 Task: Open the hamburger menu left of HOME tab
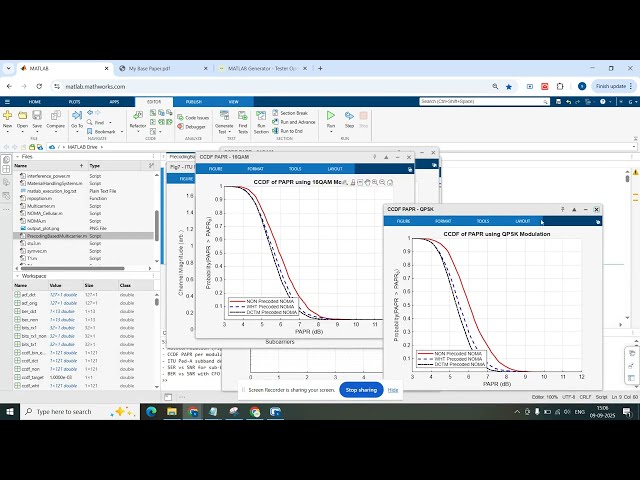pyautogui.click(x=7, y=102)
